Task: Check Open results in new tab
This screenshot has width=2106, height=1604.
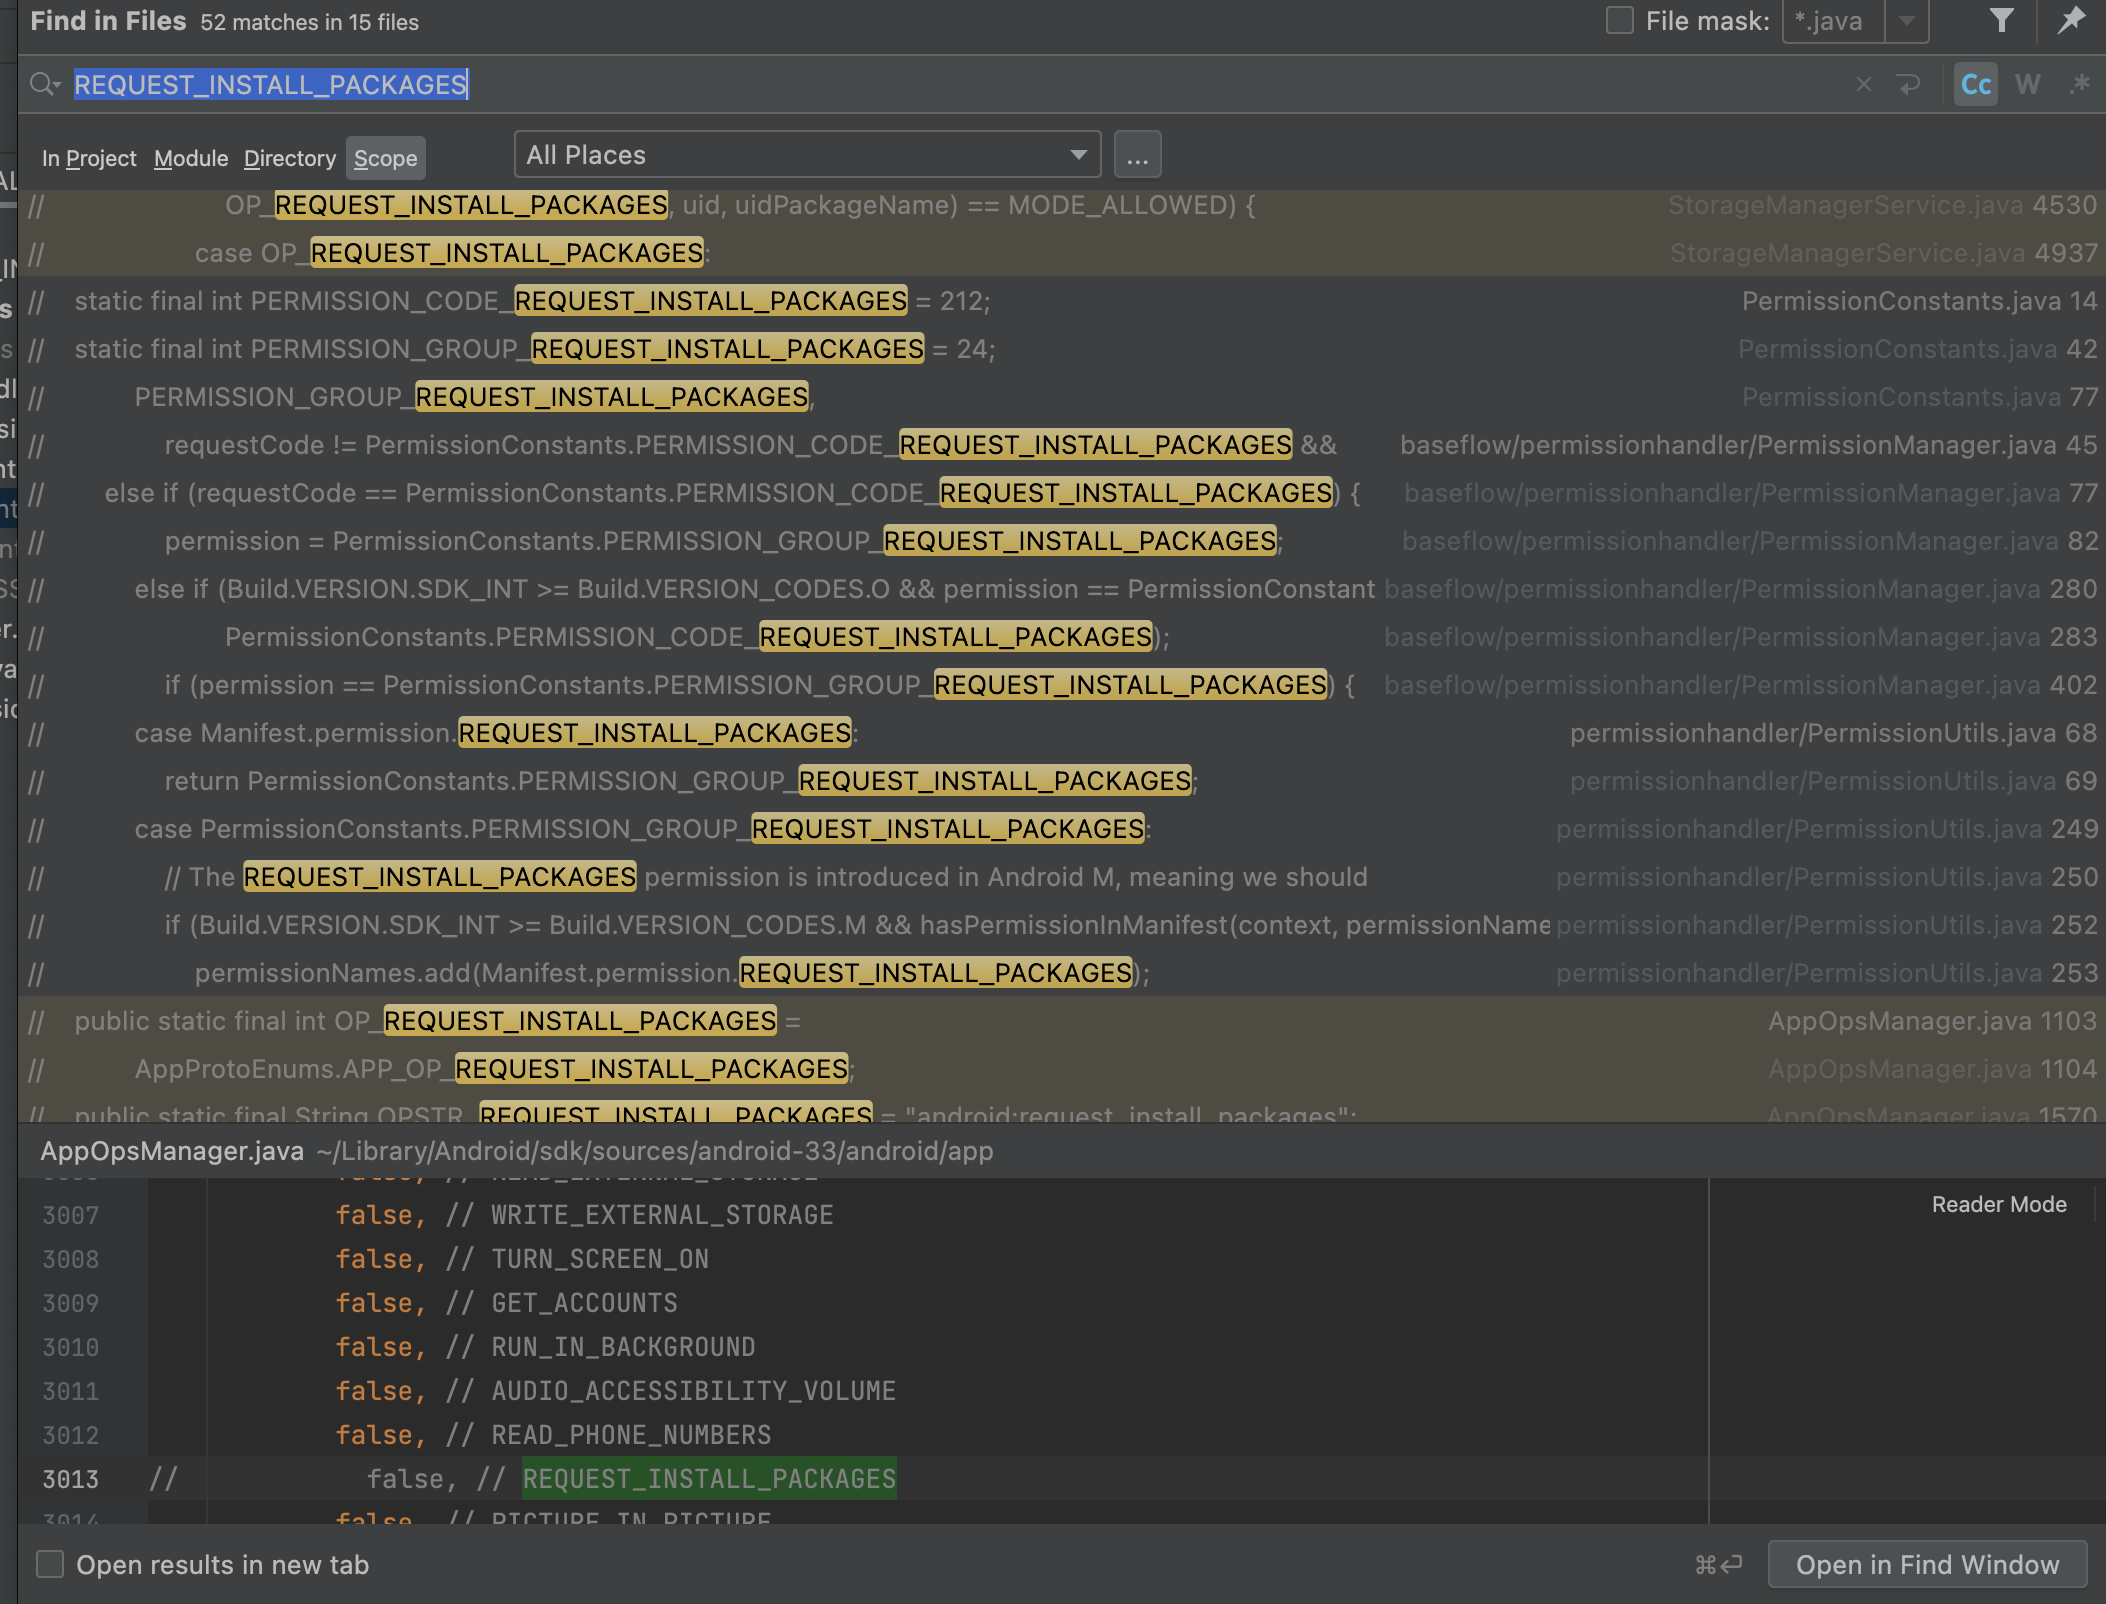Action: [x=50, y=1564]
